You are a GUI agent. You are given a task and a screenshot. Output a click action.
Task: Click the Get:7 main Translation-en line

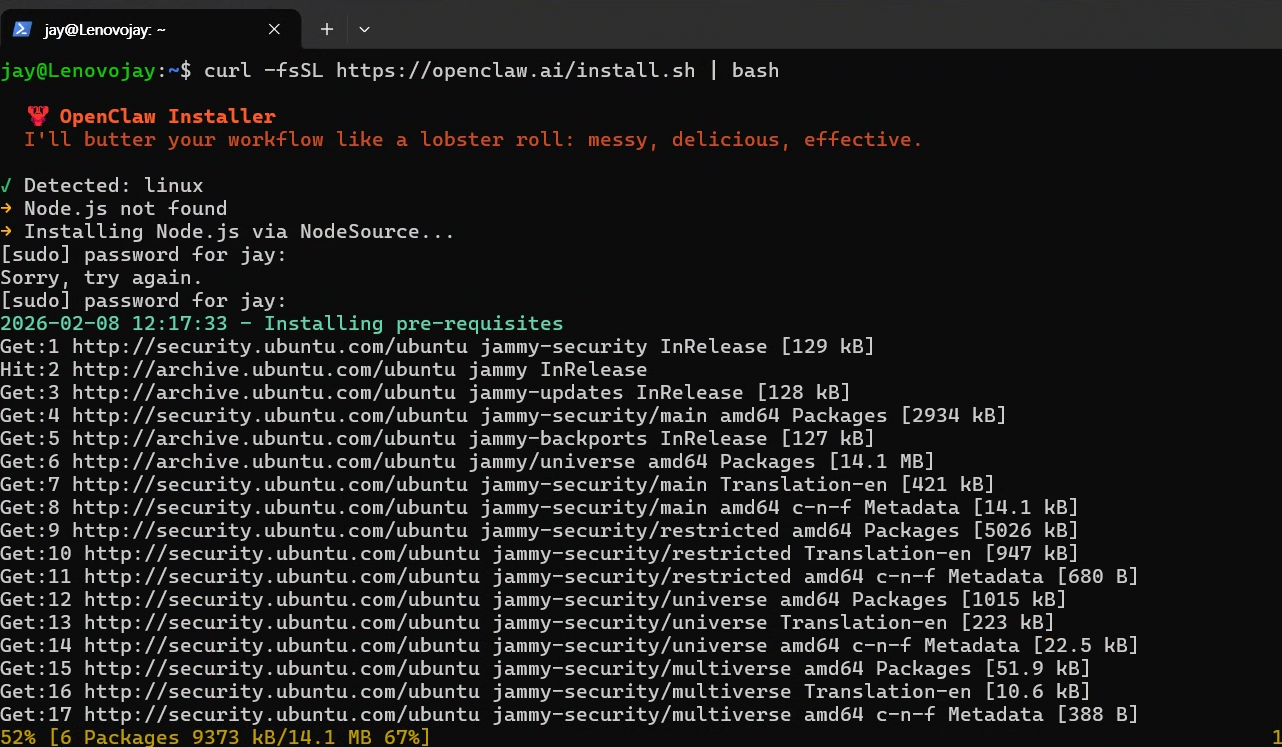(x=497, y=484)
